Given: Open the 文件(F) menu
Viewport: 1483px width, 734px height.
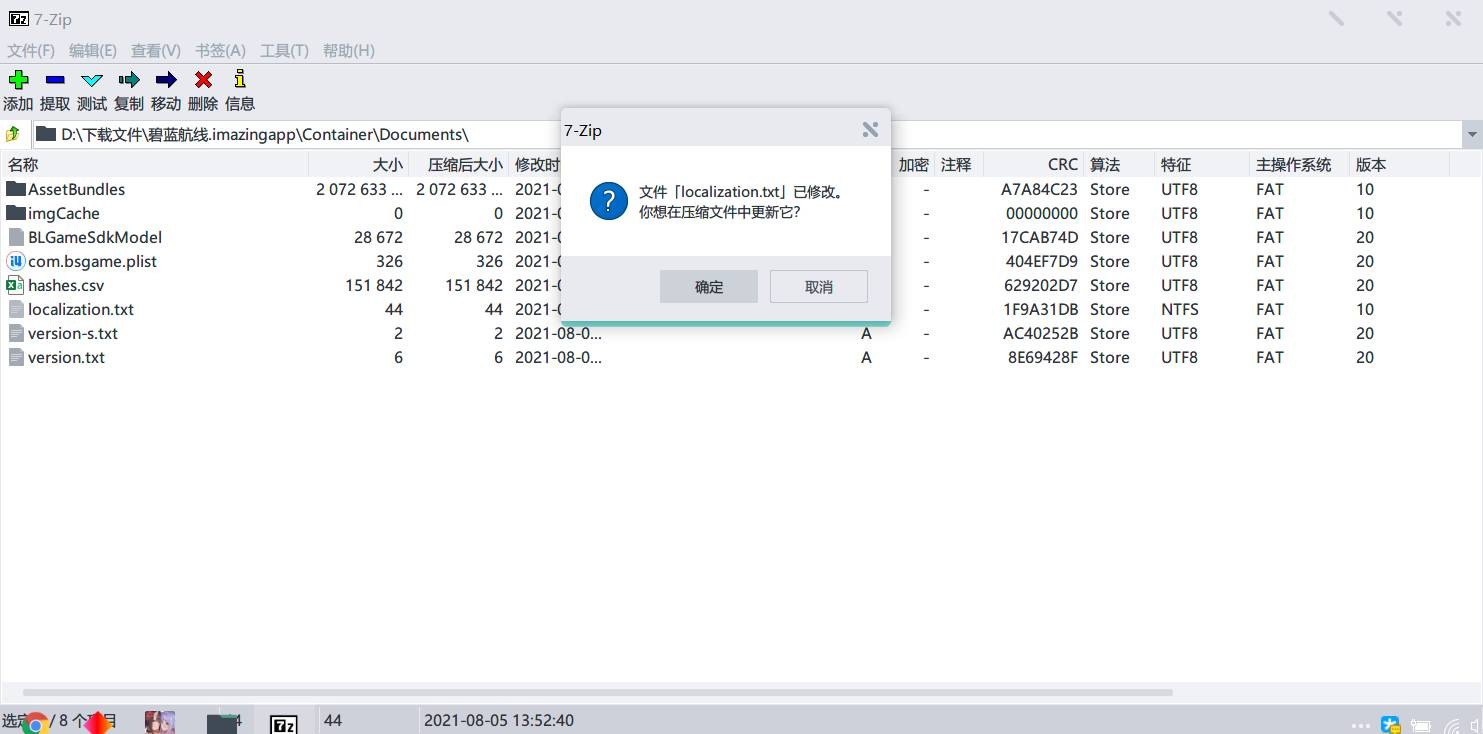Looking at the screenshot, I should coord(31,50).
